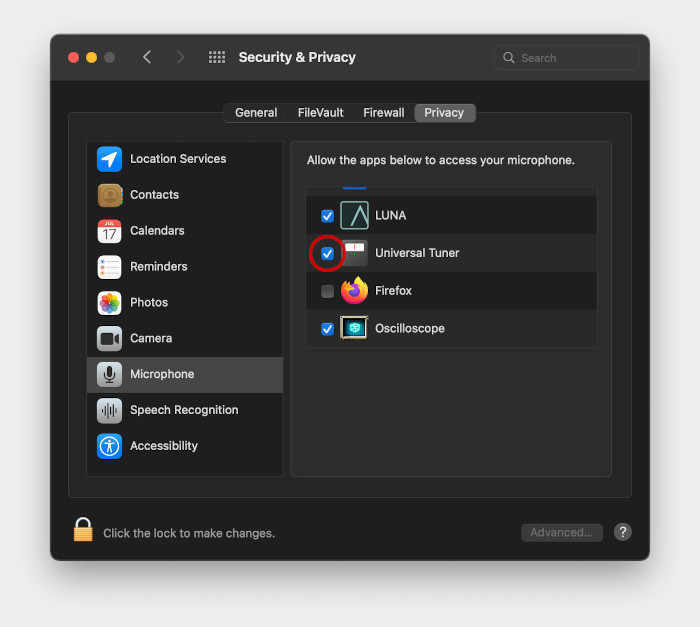Select the Location Services icon in sidebar
The width and height of the screenshot is (700, 627).
110,159
